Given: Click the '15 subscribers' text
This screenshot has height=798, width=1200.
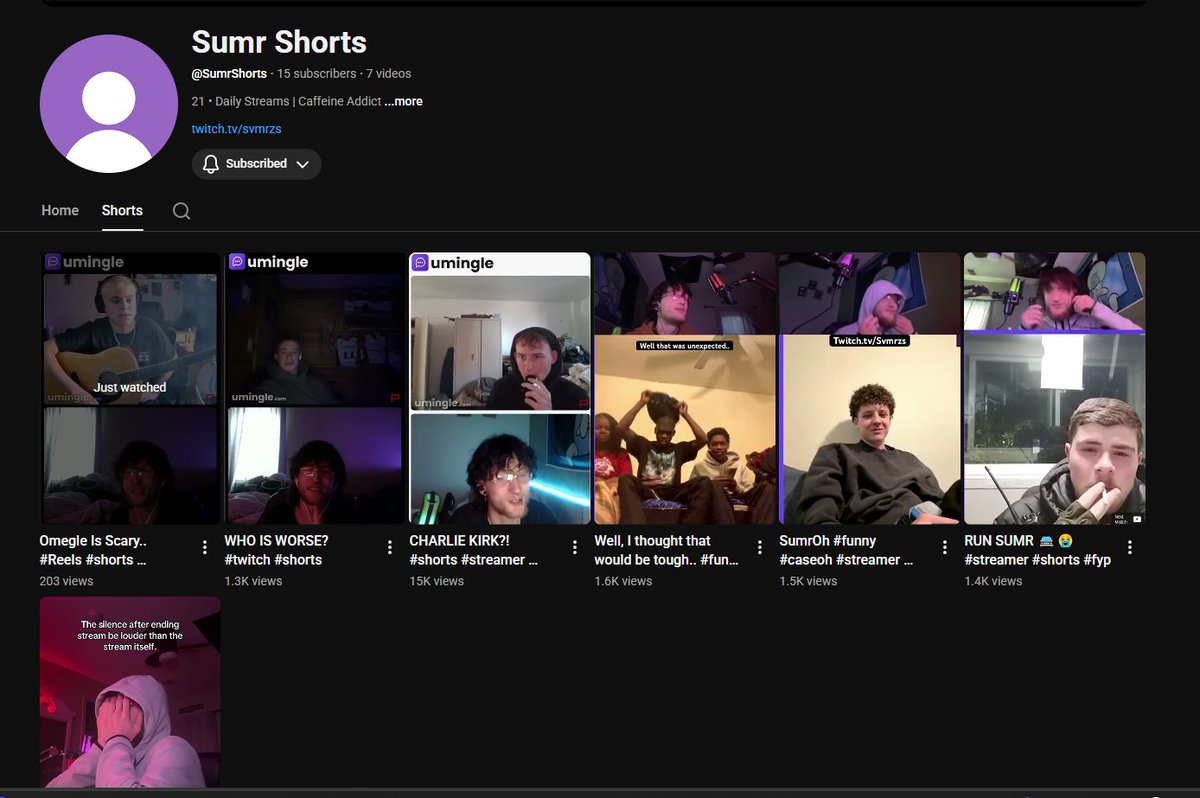Looking at the screenshot, I should coord(317,74).
